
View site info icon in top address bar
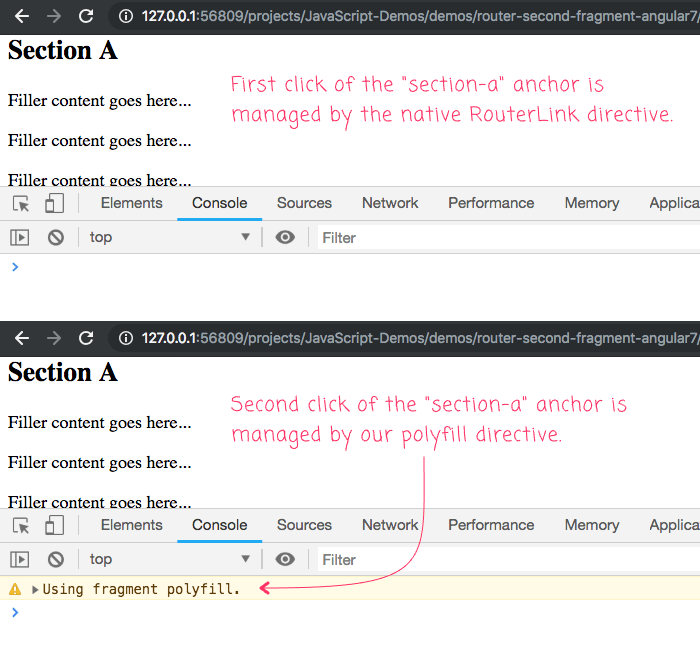(126, 17)
